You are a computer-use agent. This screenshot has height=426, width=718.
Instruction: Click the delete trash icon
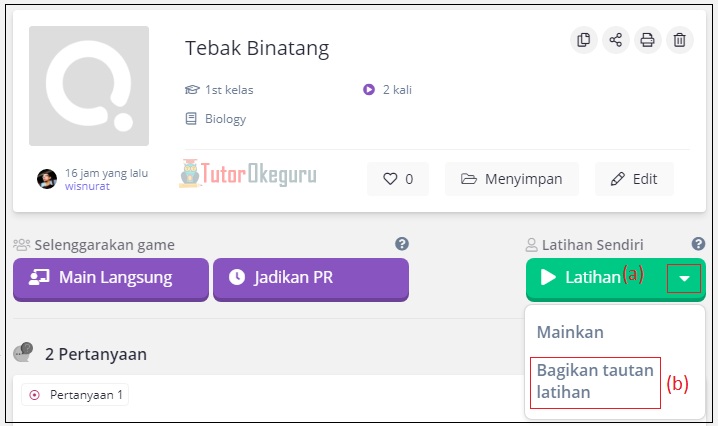tap(679, 40)
